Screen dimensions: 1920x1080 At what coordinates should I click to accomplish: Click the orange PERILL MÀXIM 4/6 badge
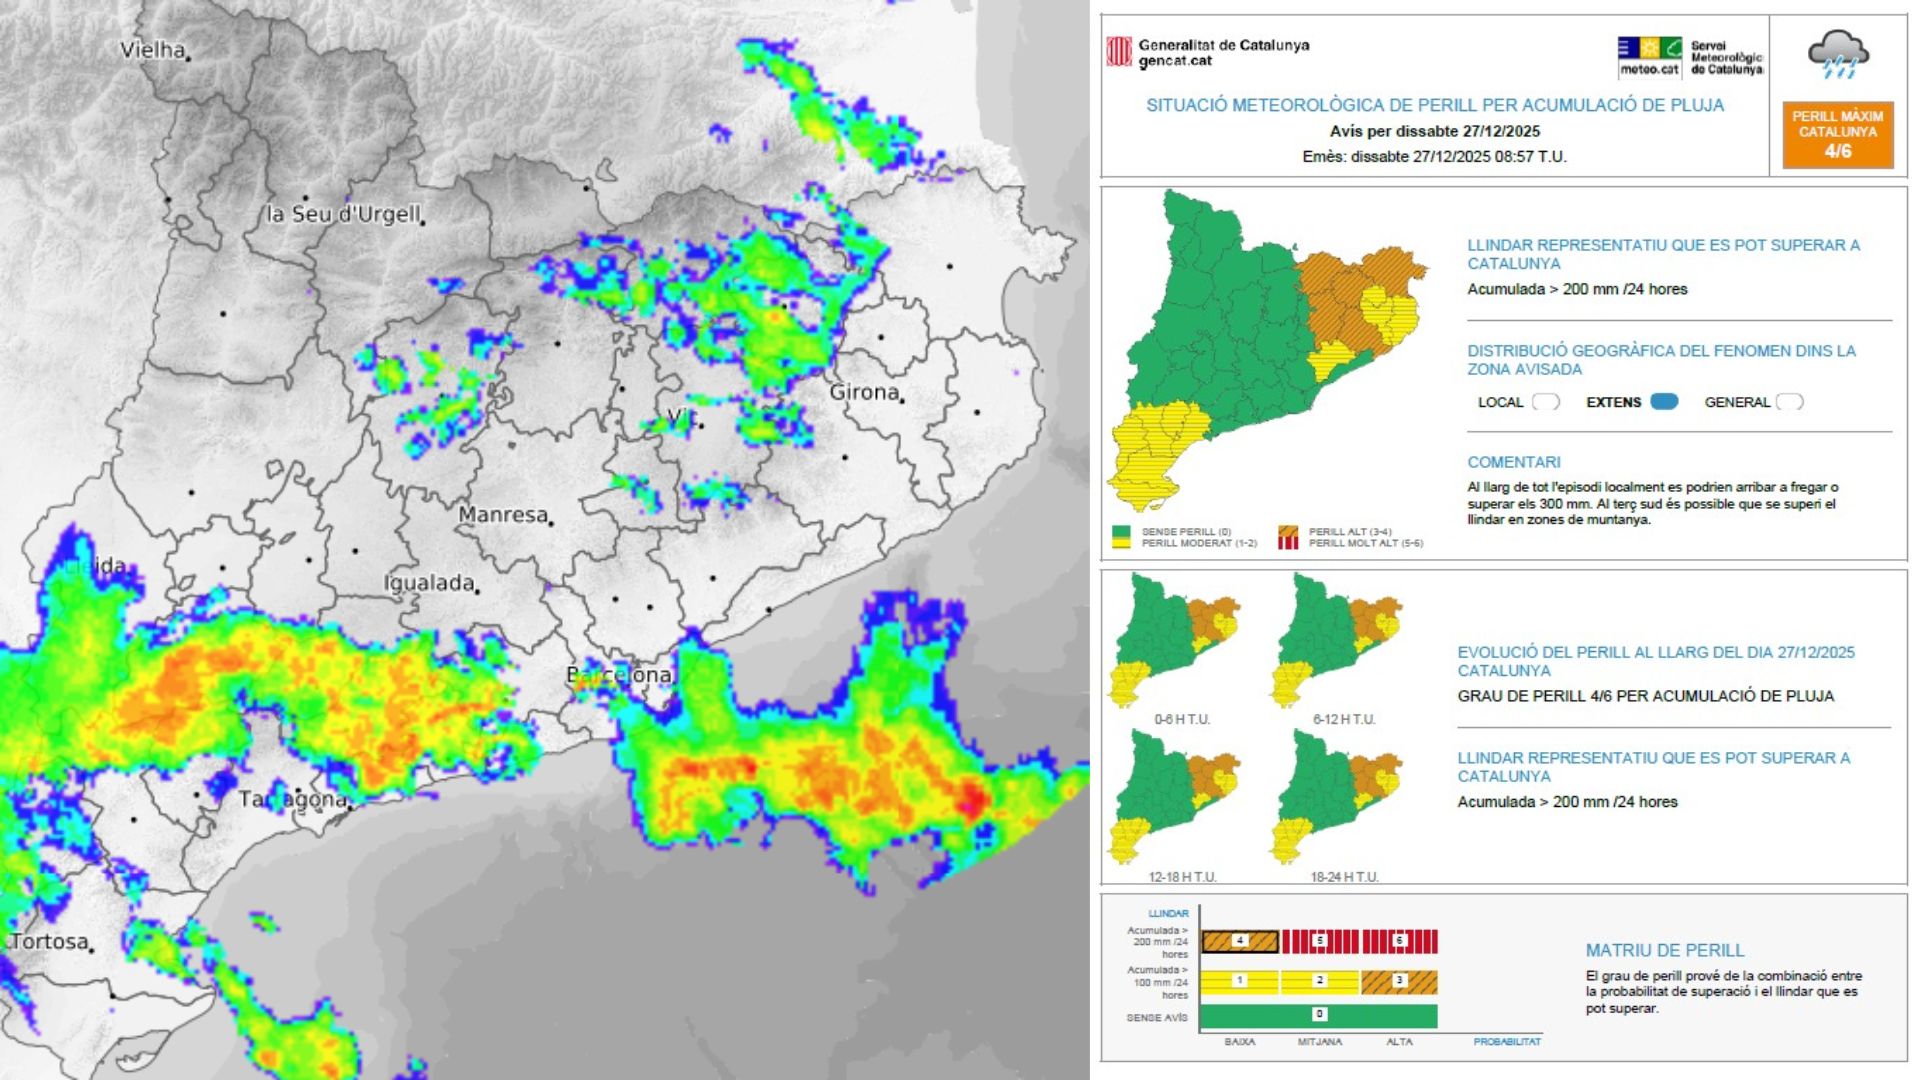pyautogui.click(x=1837, y=134)
